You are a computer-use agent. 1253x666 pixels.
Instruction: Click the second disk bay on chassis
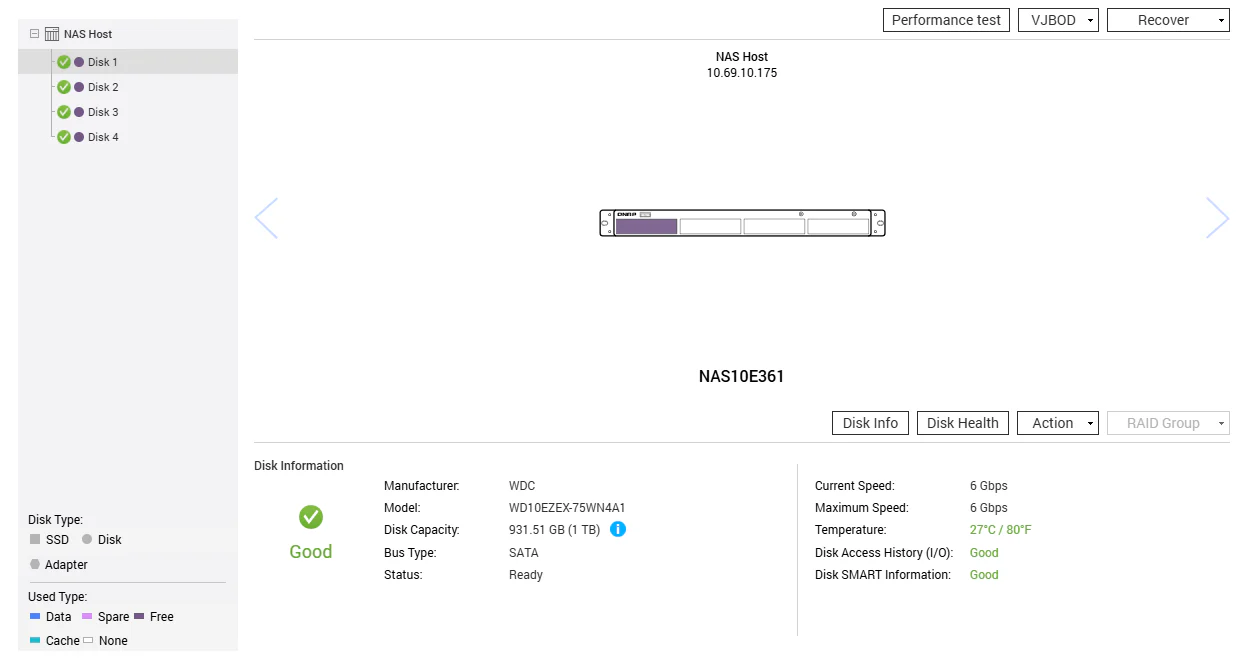710,226
